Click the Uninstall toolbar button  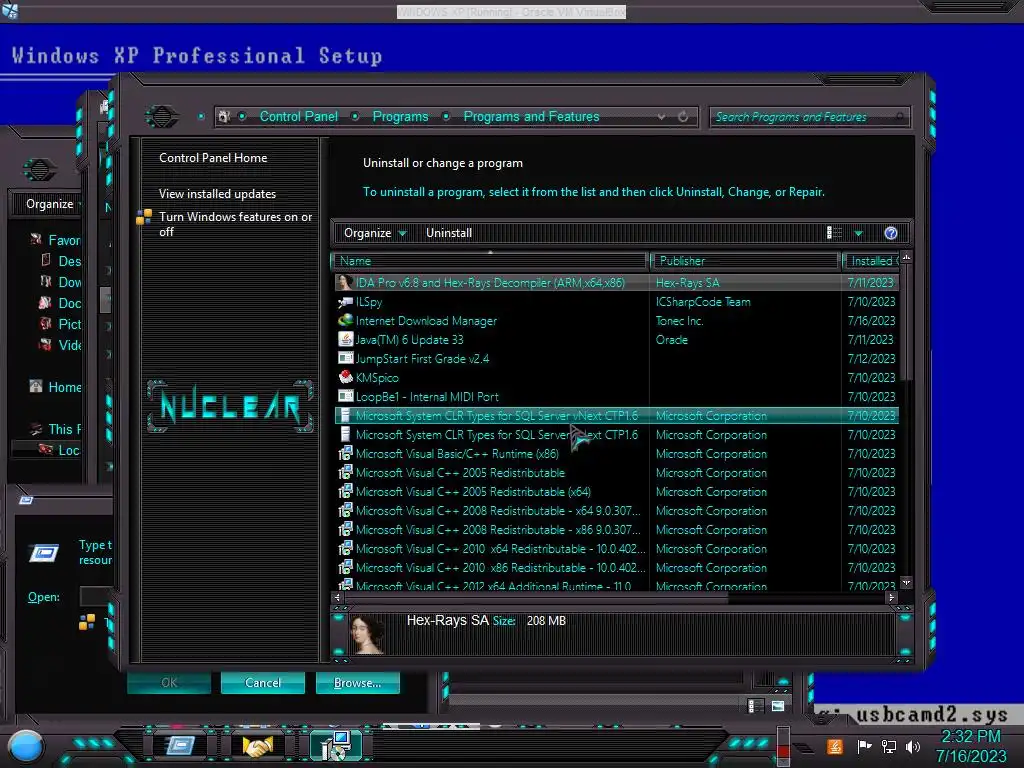coord(449,233)
